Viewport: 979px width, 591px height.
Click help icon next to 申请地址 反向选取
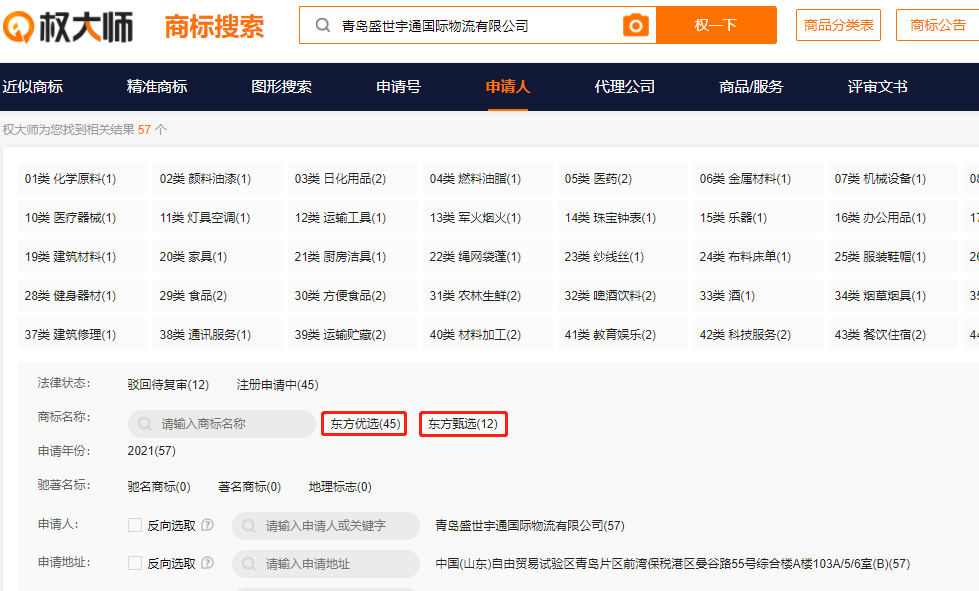207,563
